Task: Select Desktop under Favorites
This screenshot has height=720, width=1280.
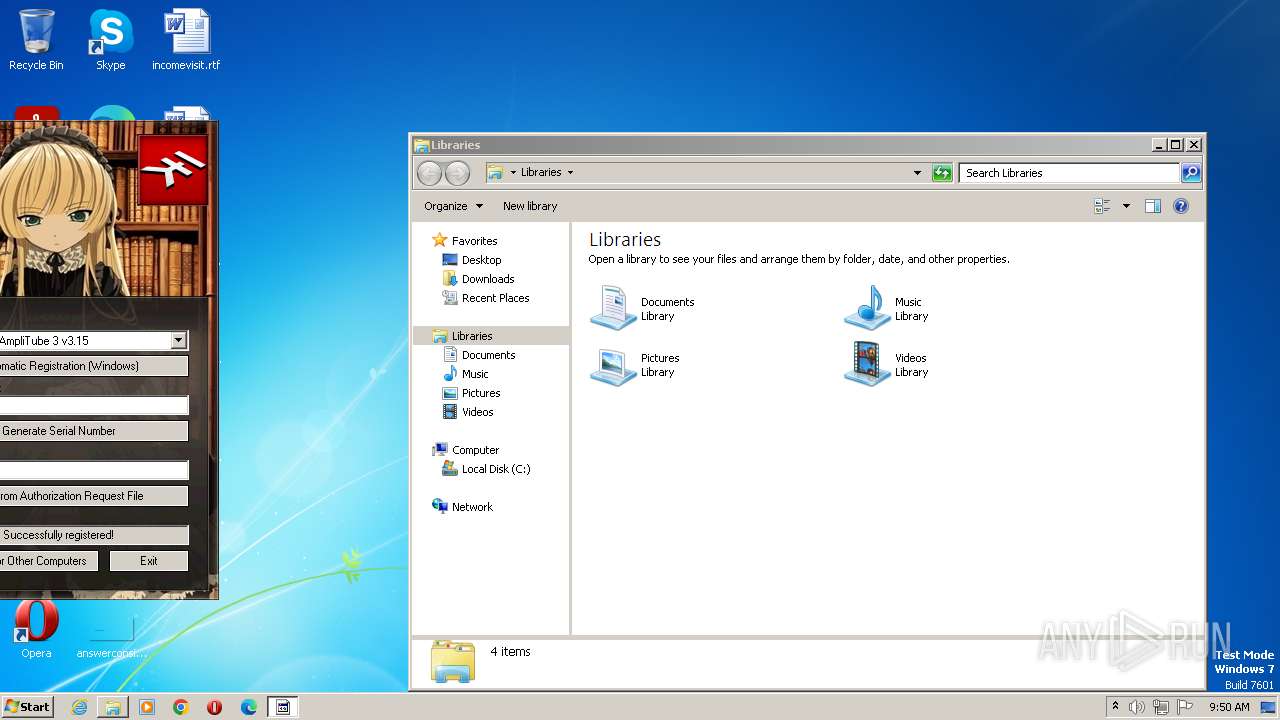Action: (481, 260)
